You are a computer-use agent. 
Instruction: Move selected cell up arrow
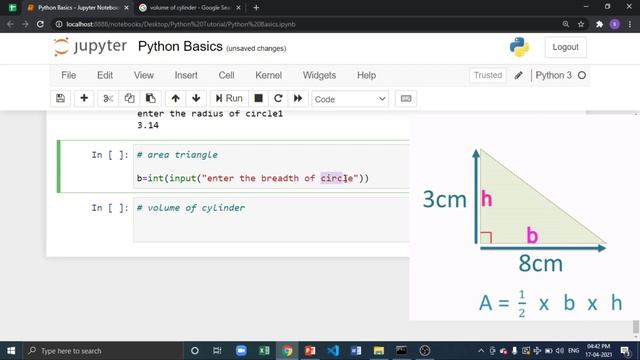[x=176, y=98]
